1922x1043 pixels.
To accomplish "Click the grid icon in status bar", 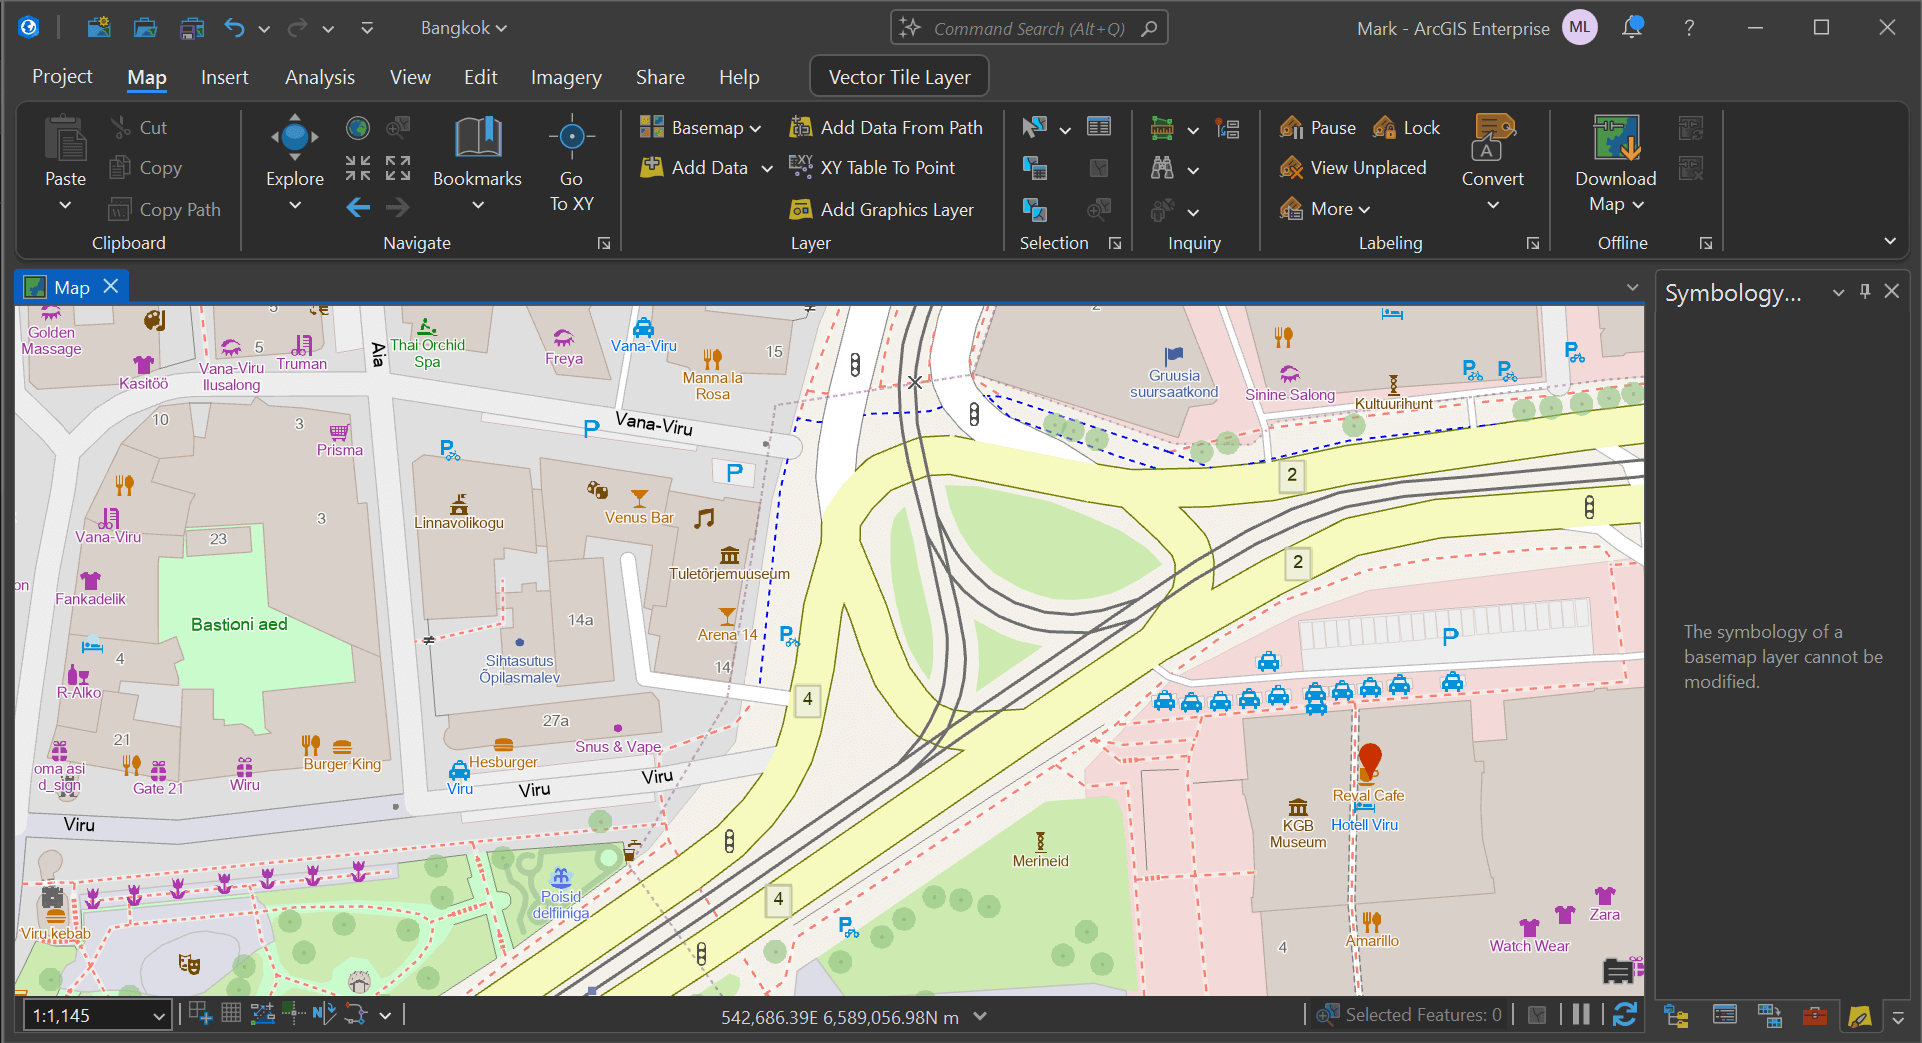I will point(231,1014).
